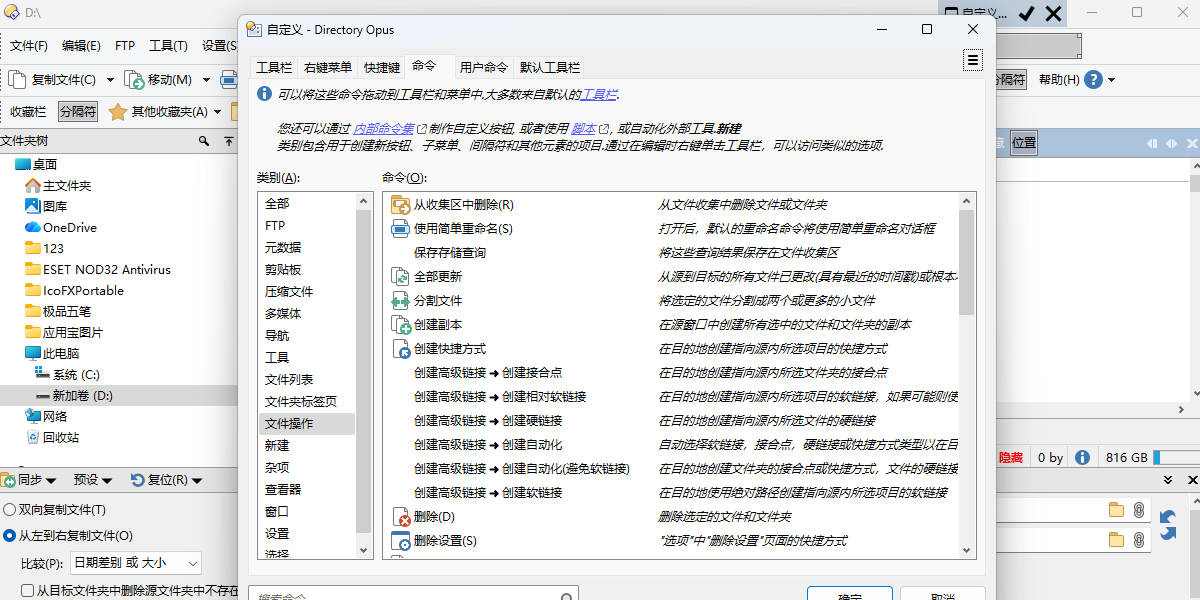Screen dimensions: 1200x600
Task: Follow the 脚本 link in description
Action: pos(584,129)
